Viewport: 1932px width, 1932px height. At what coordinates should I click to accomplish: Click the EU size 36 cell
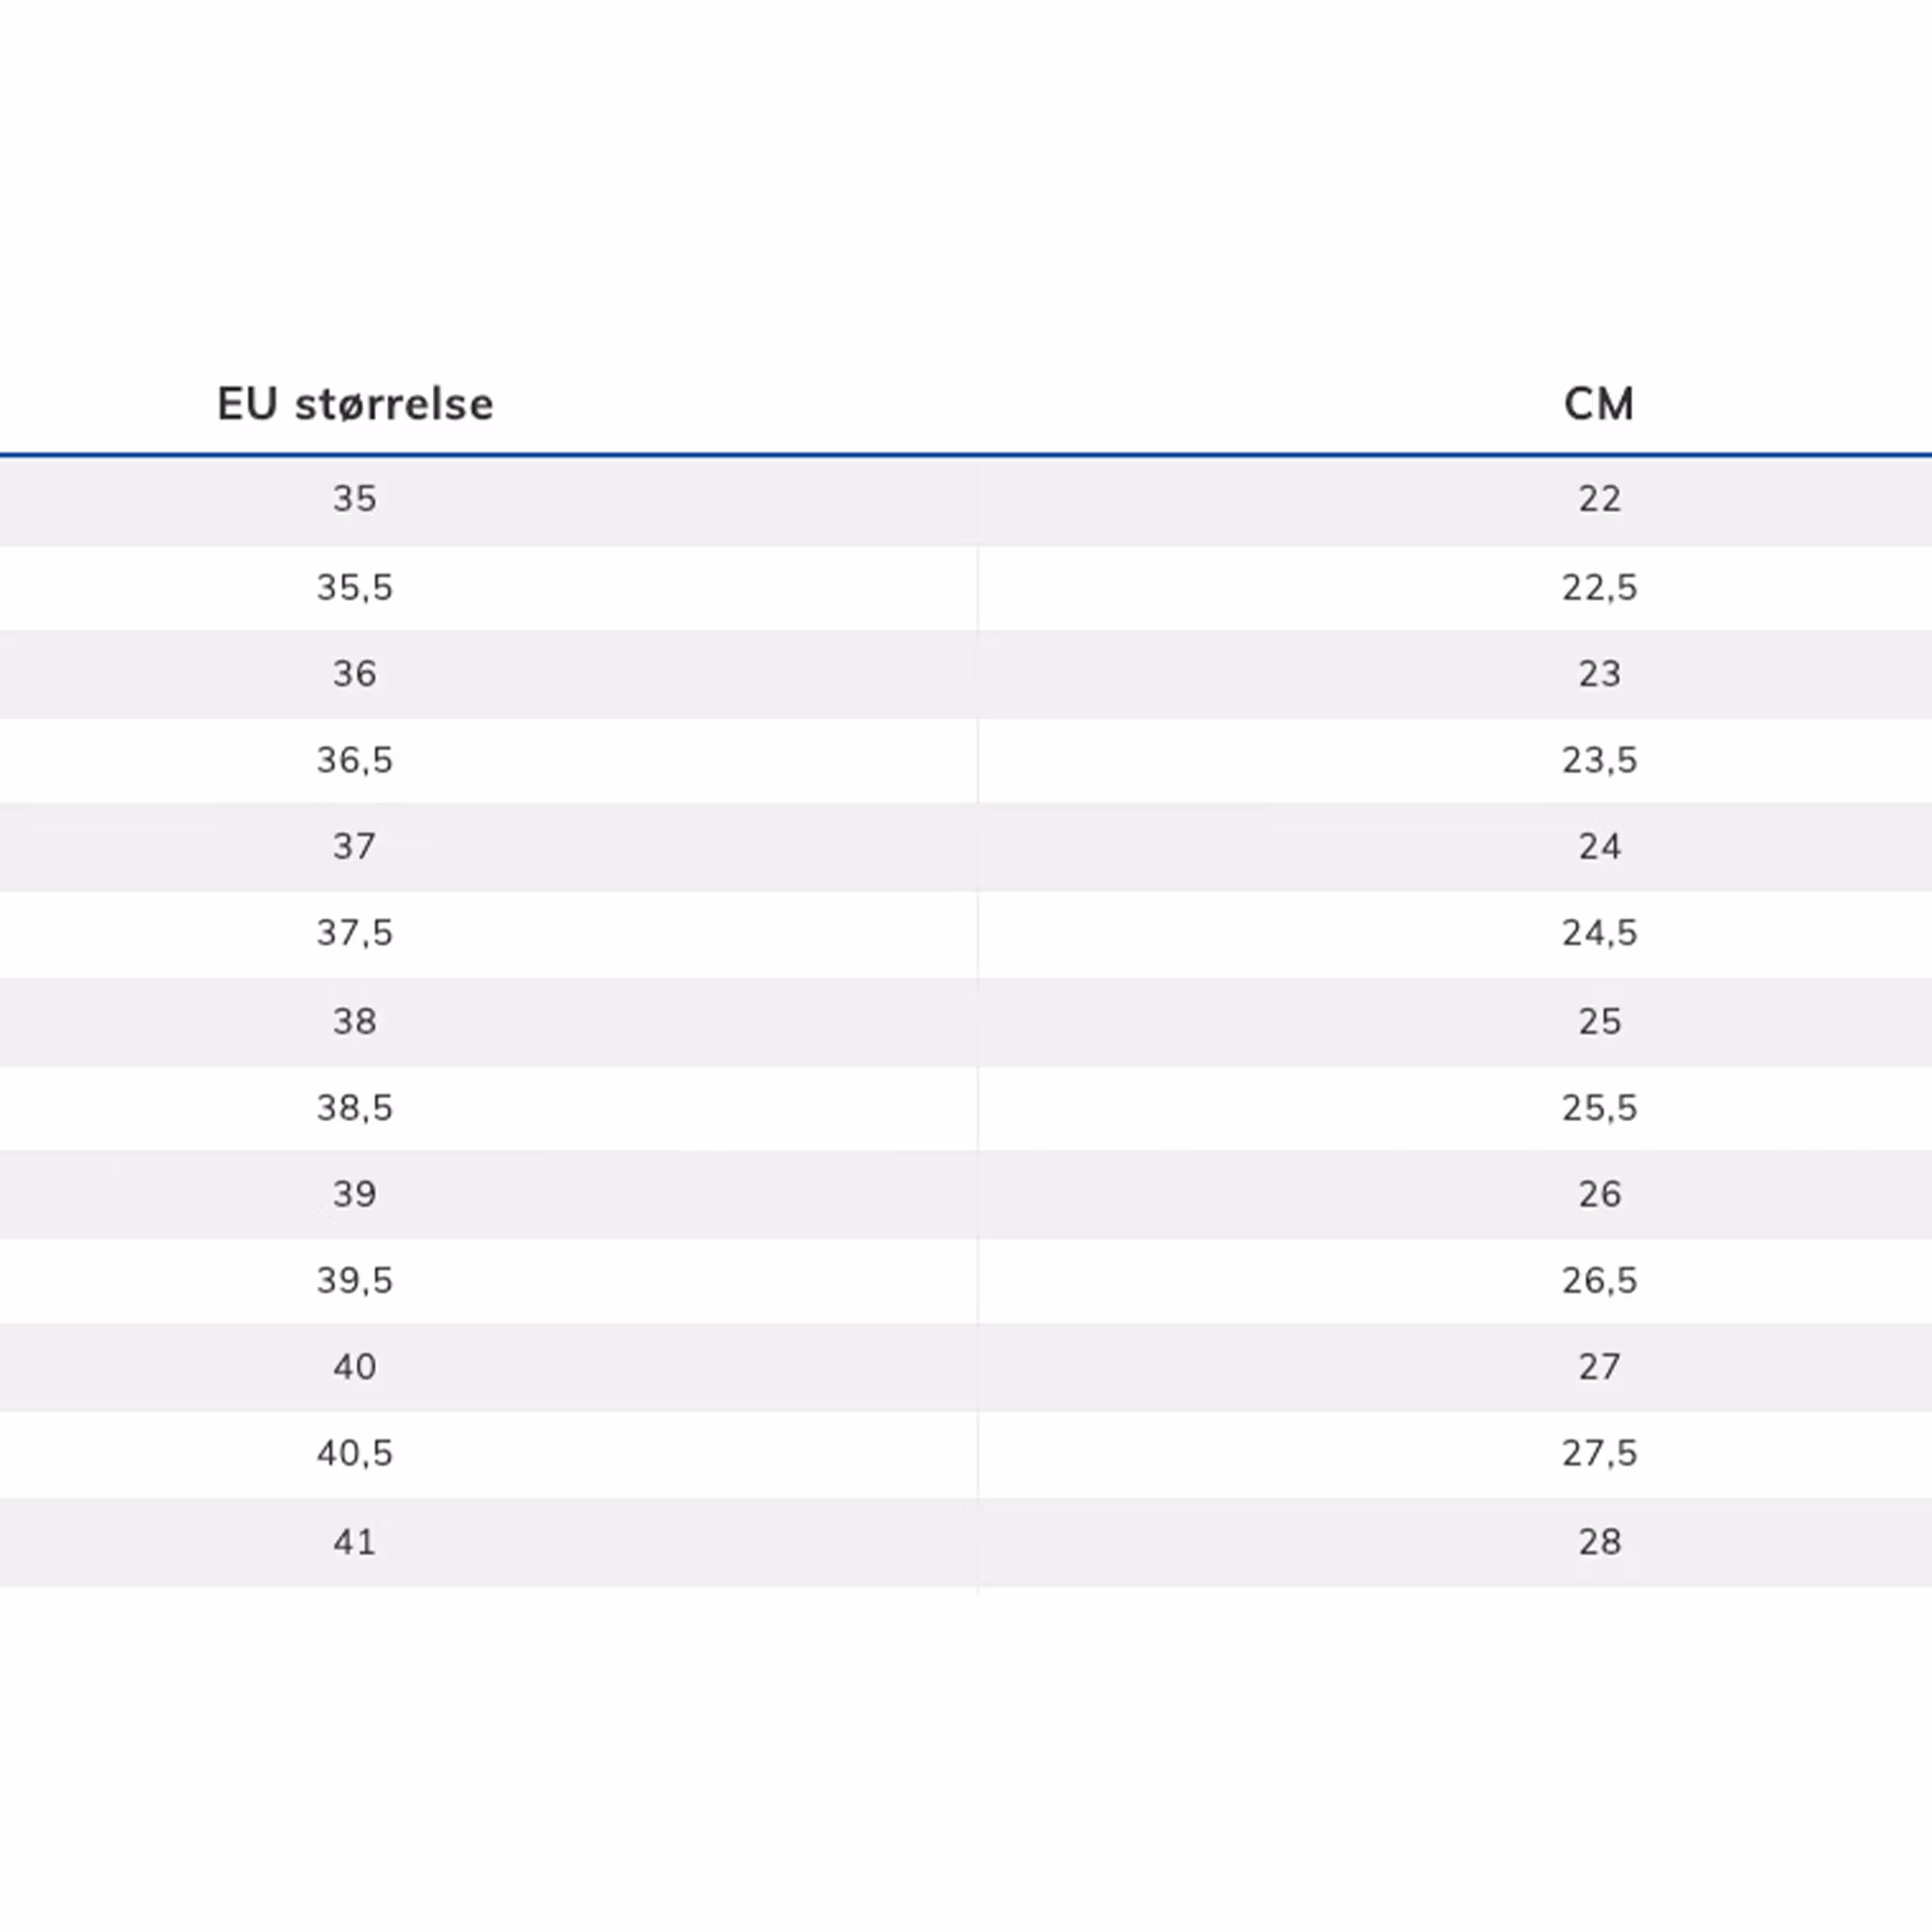(x=355, y=673)
